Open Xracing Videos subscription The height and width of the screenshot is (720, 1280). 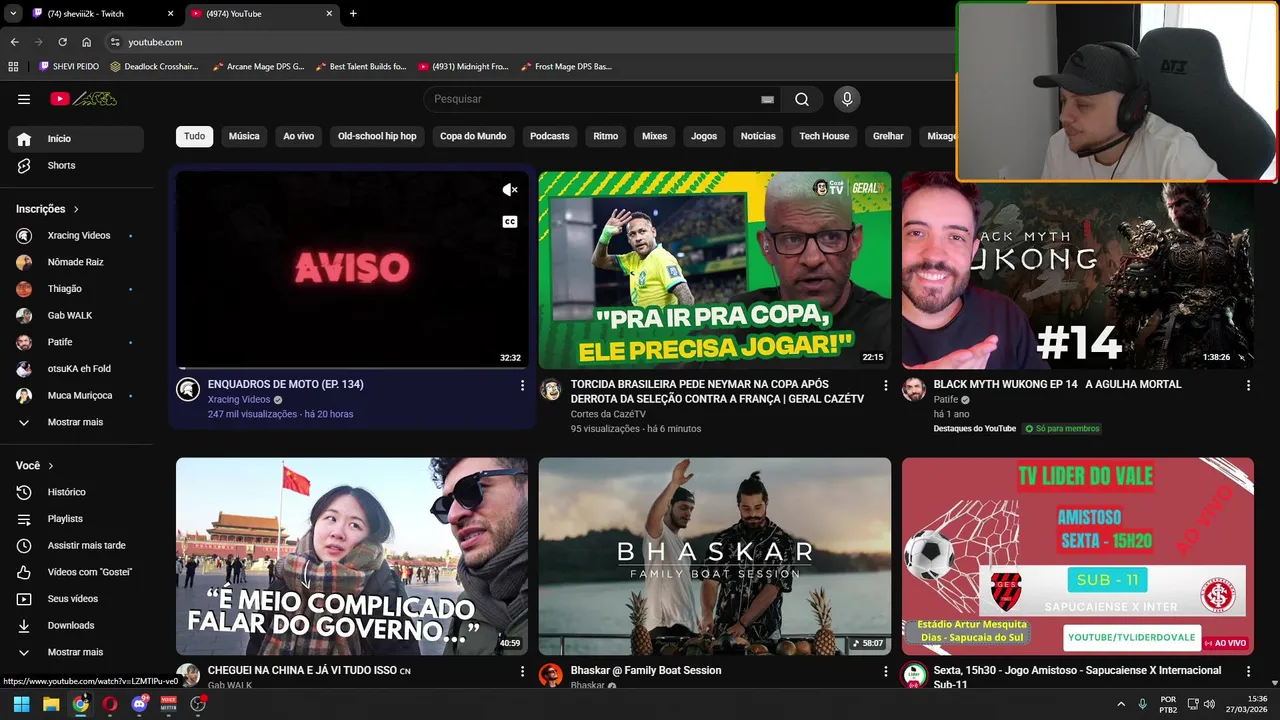click(x=76, y=236)
